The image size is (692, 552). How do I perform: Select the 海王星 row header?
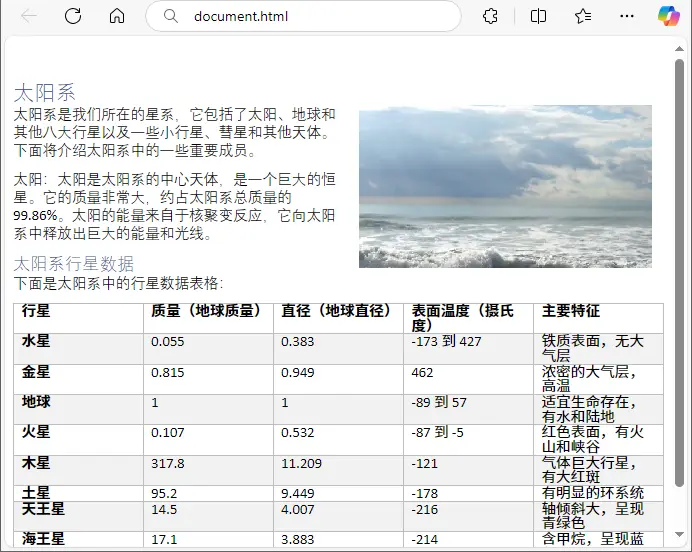tap(43, 539)
